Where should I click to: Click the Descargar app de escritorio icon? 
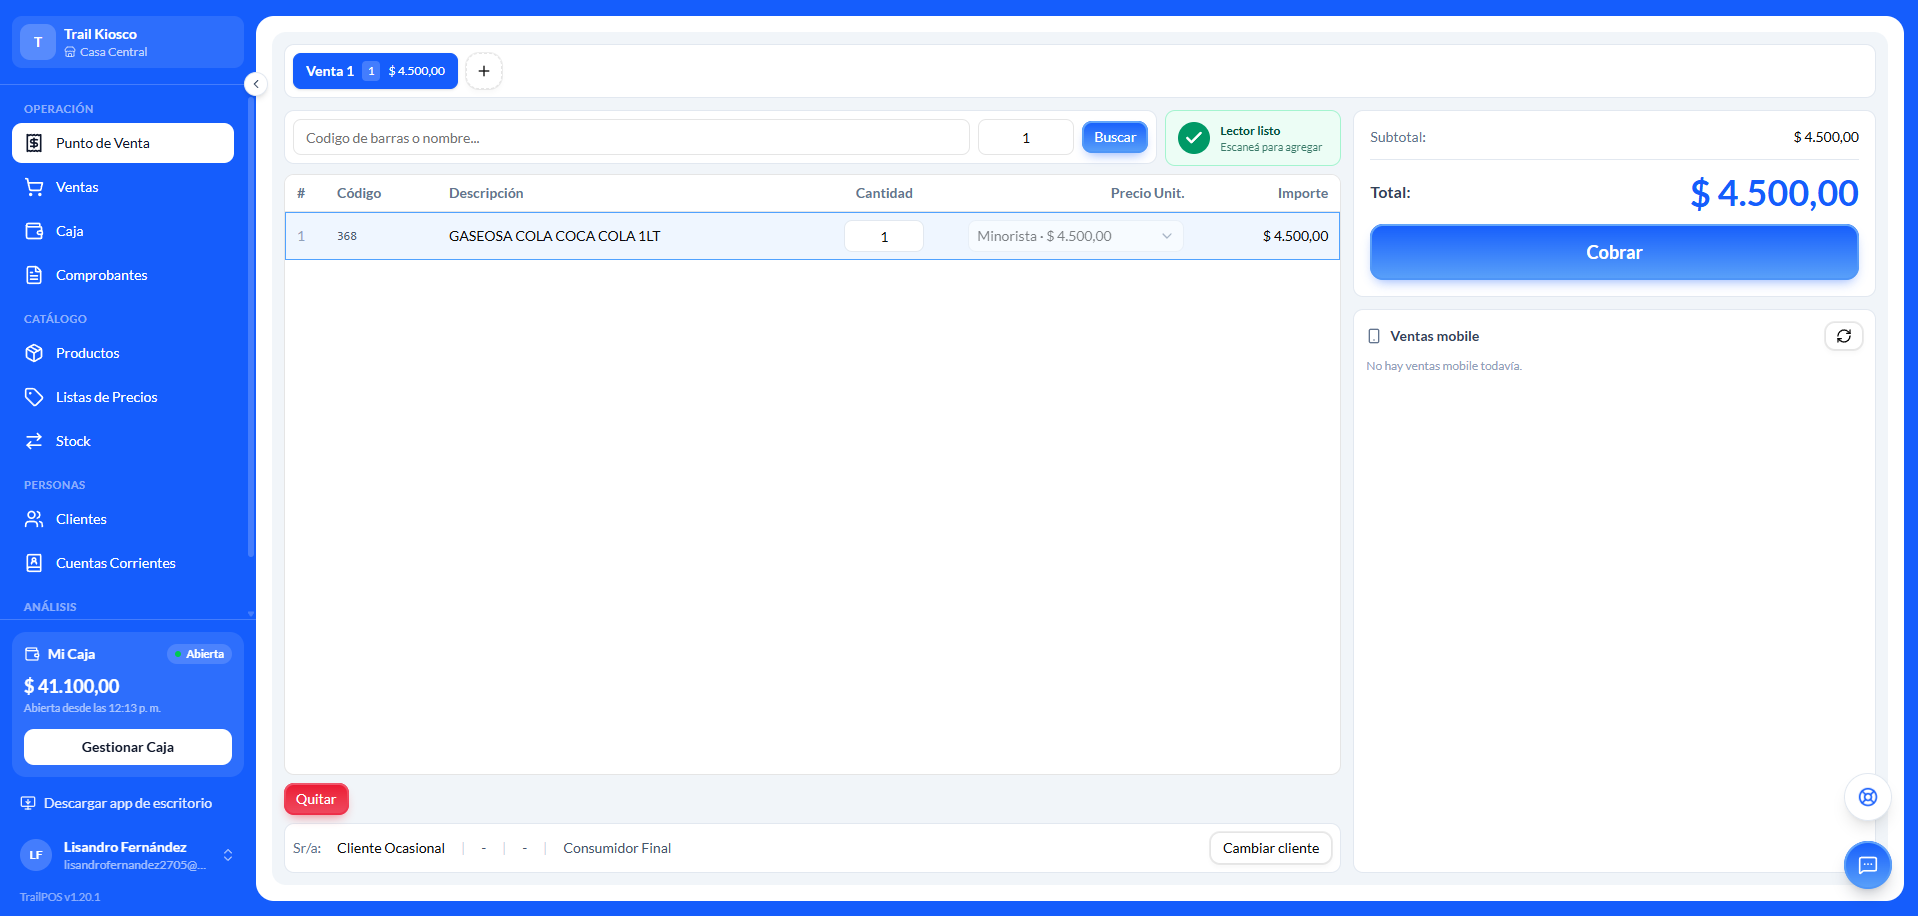pos(28,803)
